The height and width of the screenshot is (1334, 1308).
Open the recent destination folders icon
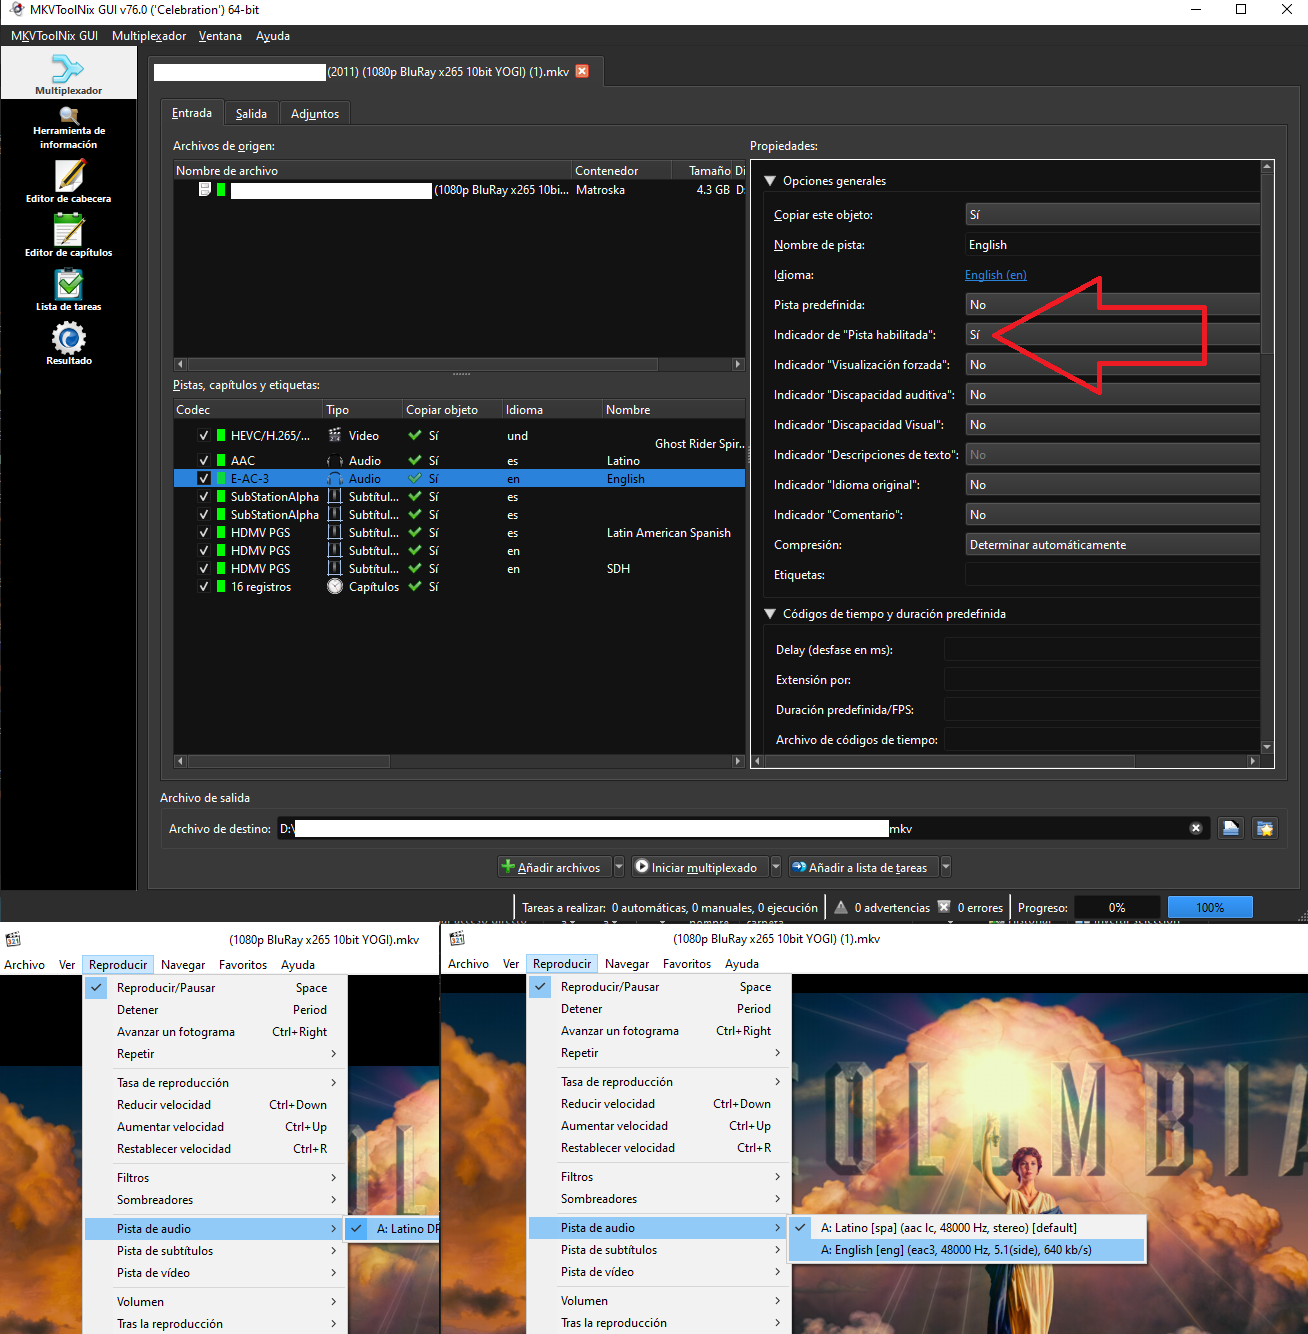tap(1265, 828)
